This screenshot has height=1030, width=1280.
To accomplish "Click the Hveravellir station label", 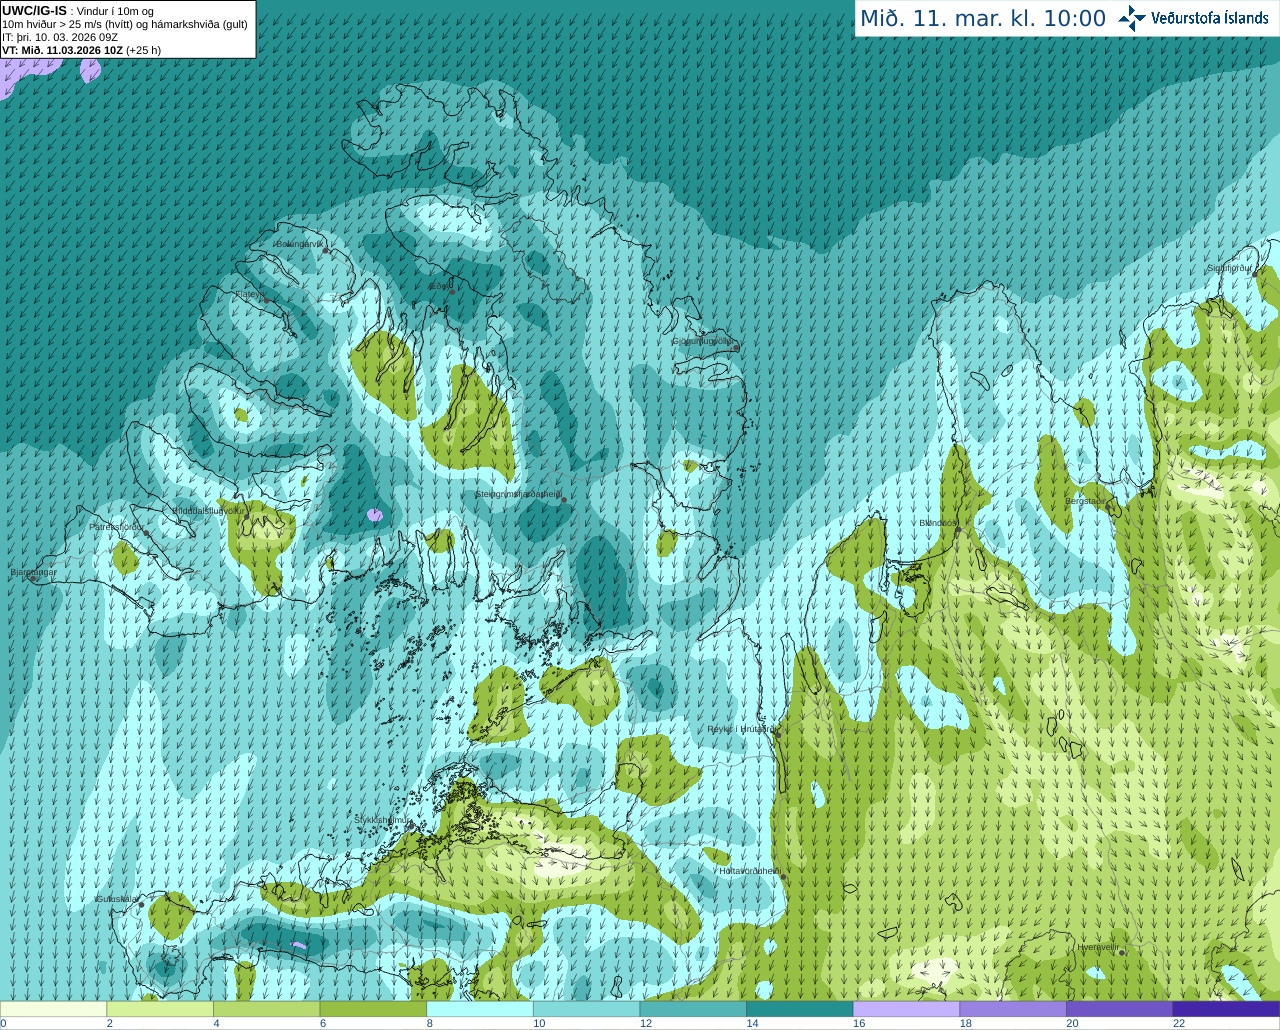I will point(1097,947).
